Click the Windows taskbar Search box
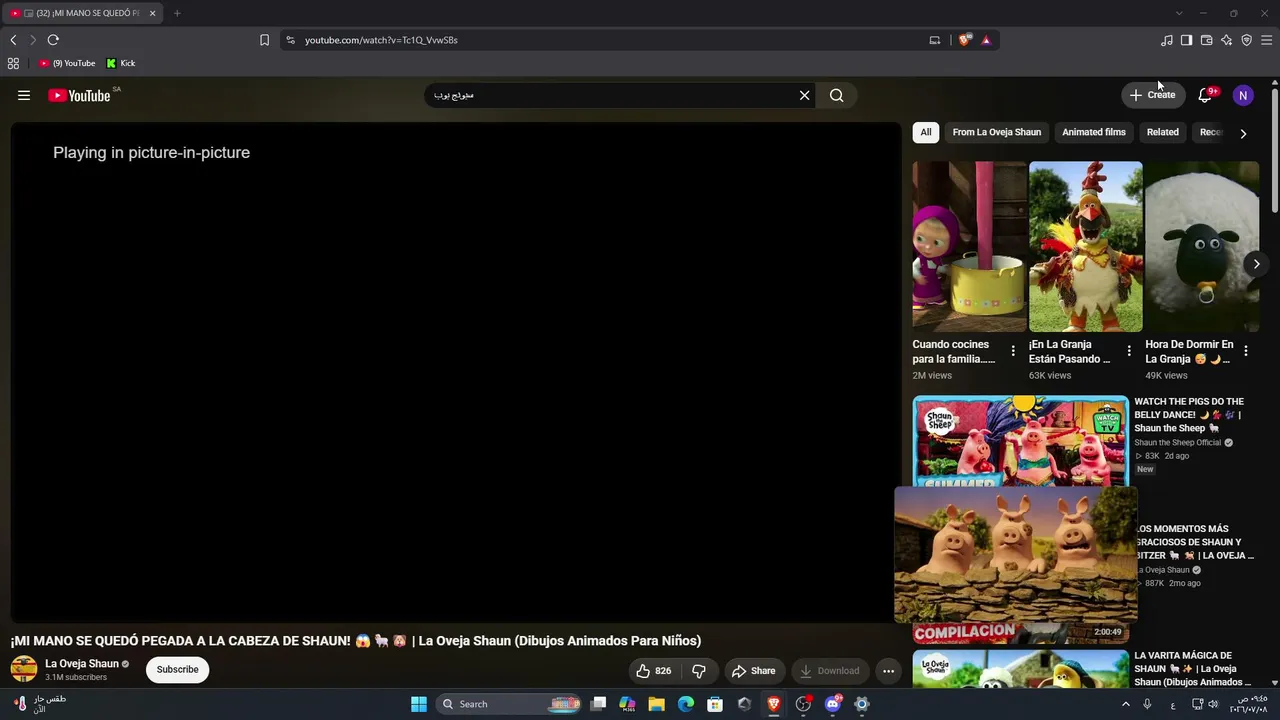 [x=511, y=704]
